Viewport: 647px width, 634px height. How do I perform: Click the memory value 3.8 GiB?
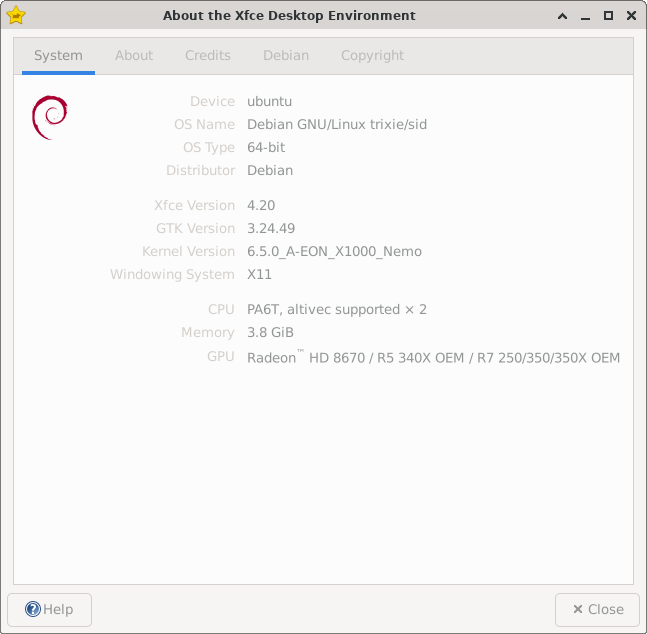pos(270,332)
